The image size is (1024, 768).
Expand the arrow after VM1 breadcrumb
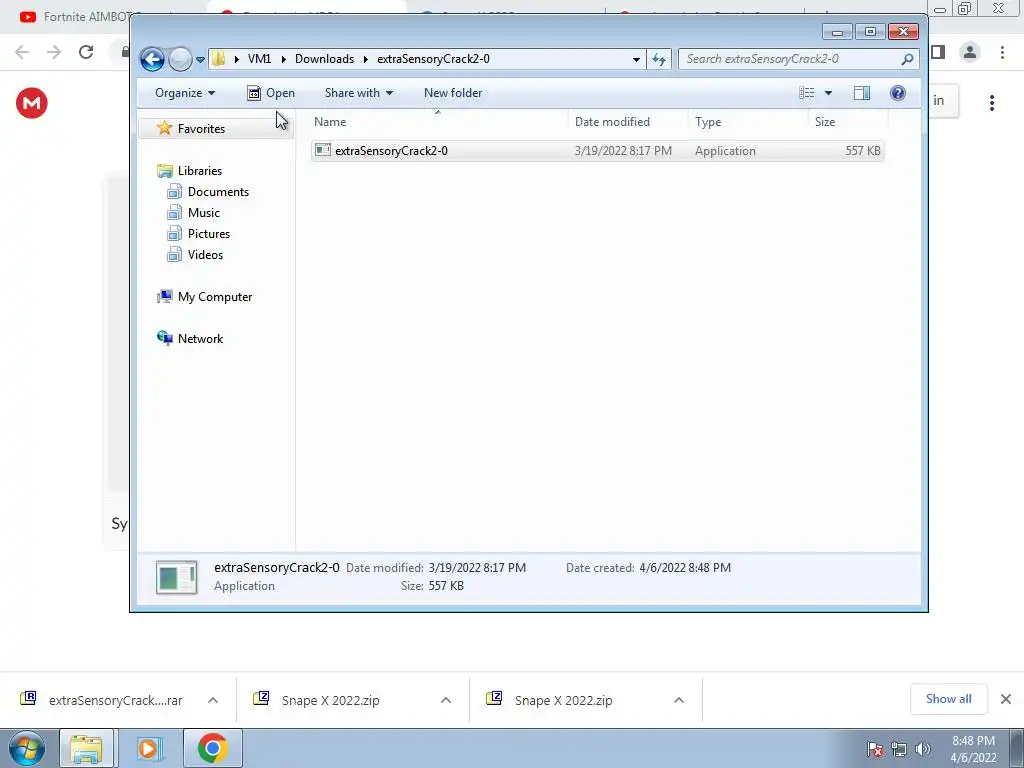pyautogui.click(x=283, y=59)
